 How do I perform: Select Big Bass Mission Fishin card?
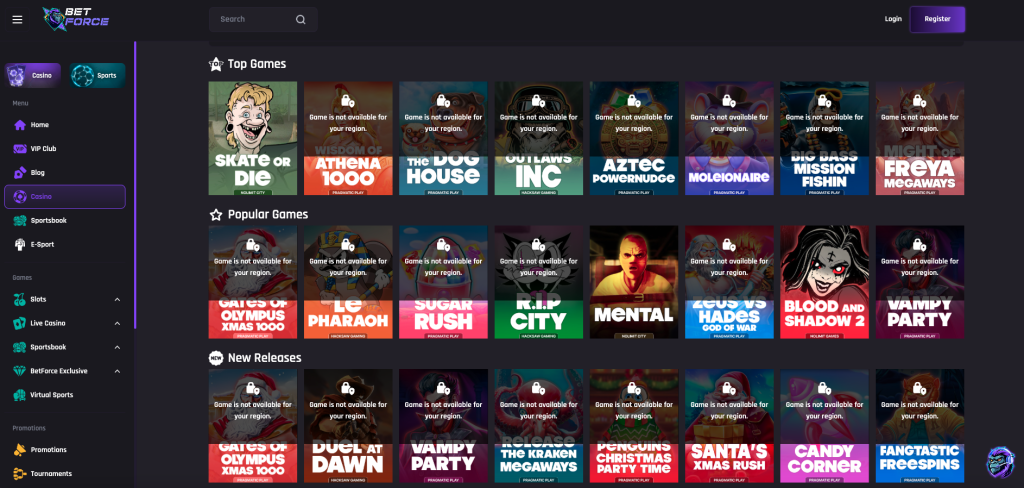[825, 138]
